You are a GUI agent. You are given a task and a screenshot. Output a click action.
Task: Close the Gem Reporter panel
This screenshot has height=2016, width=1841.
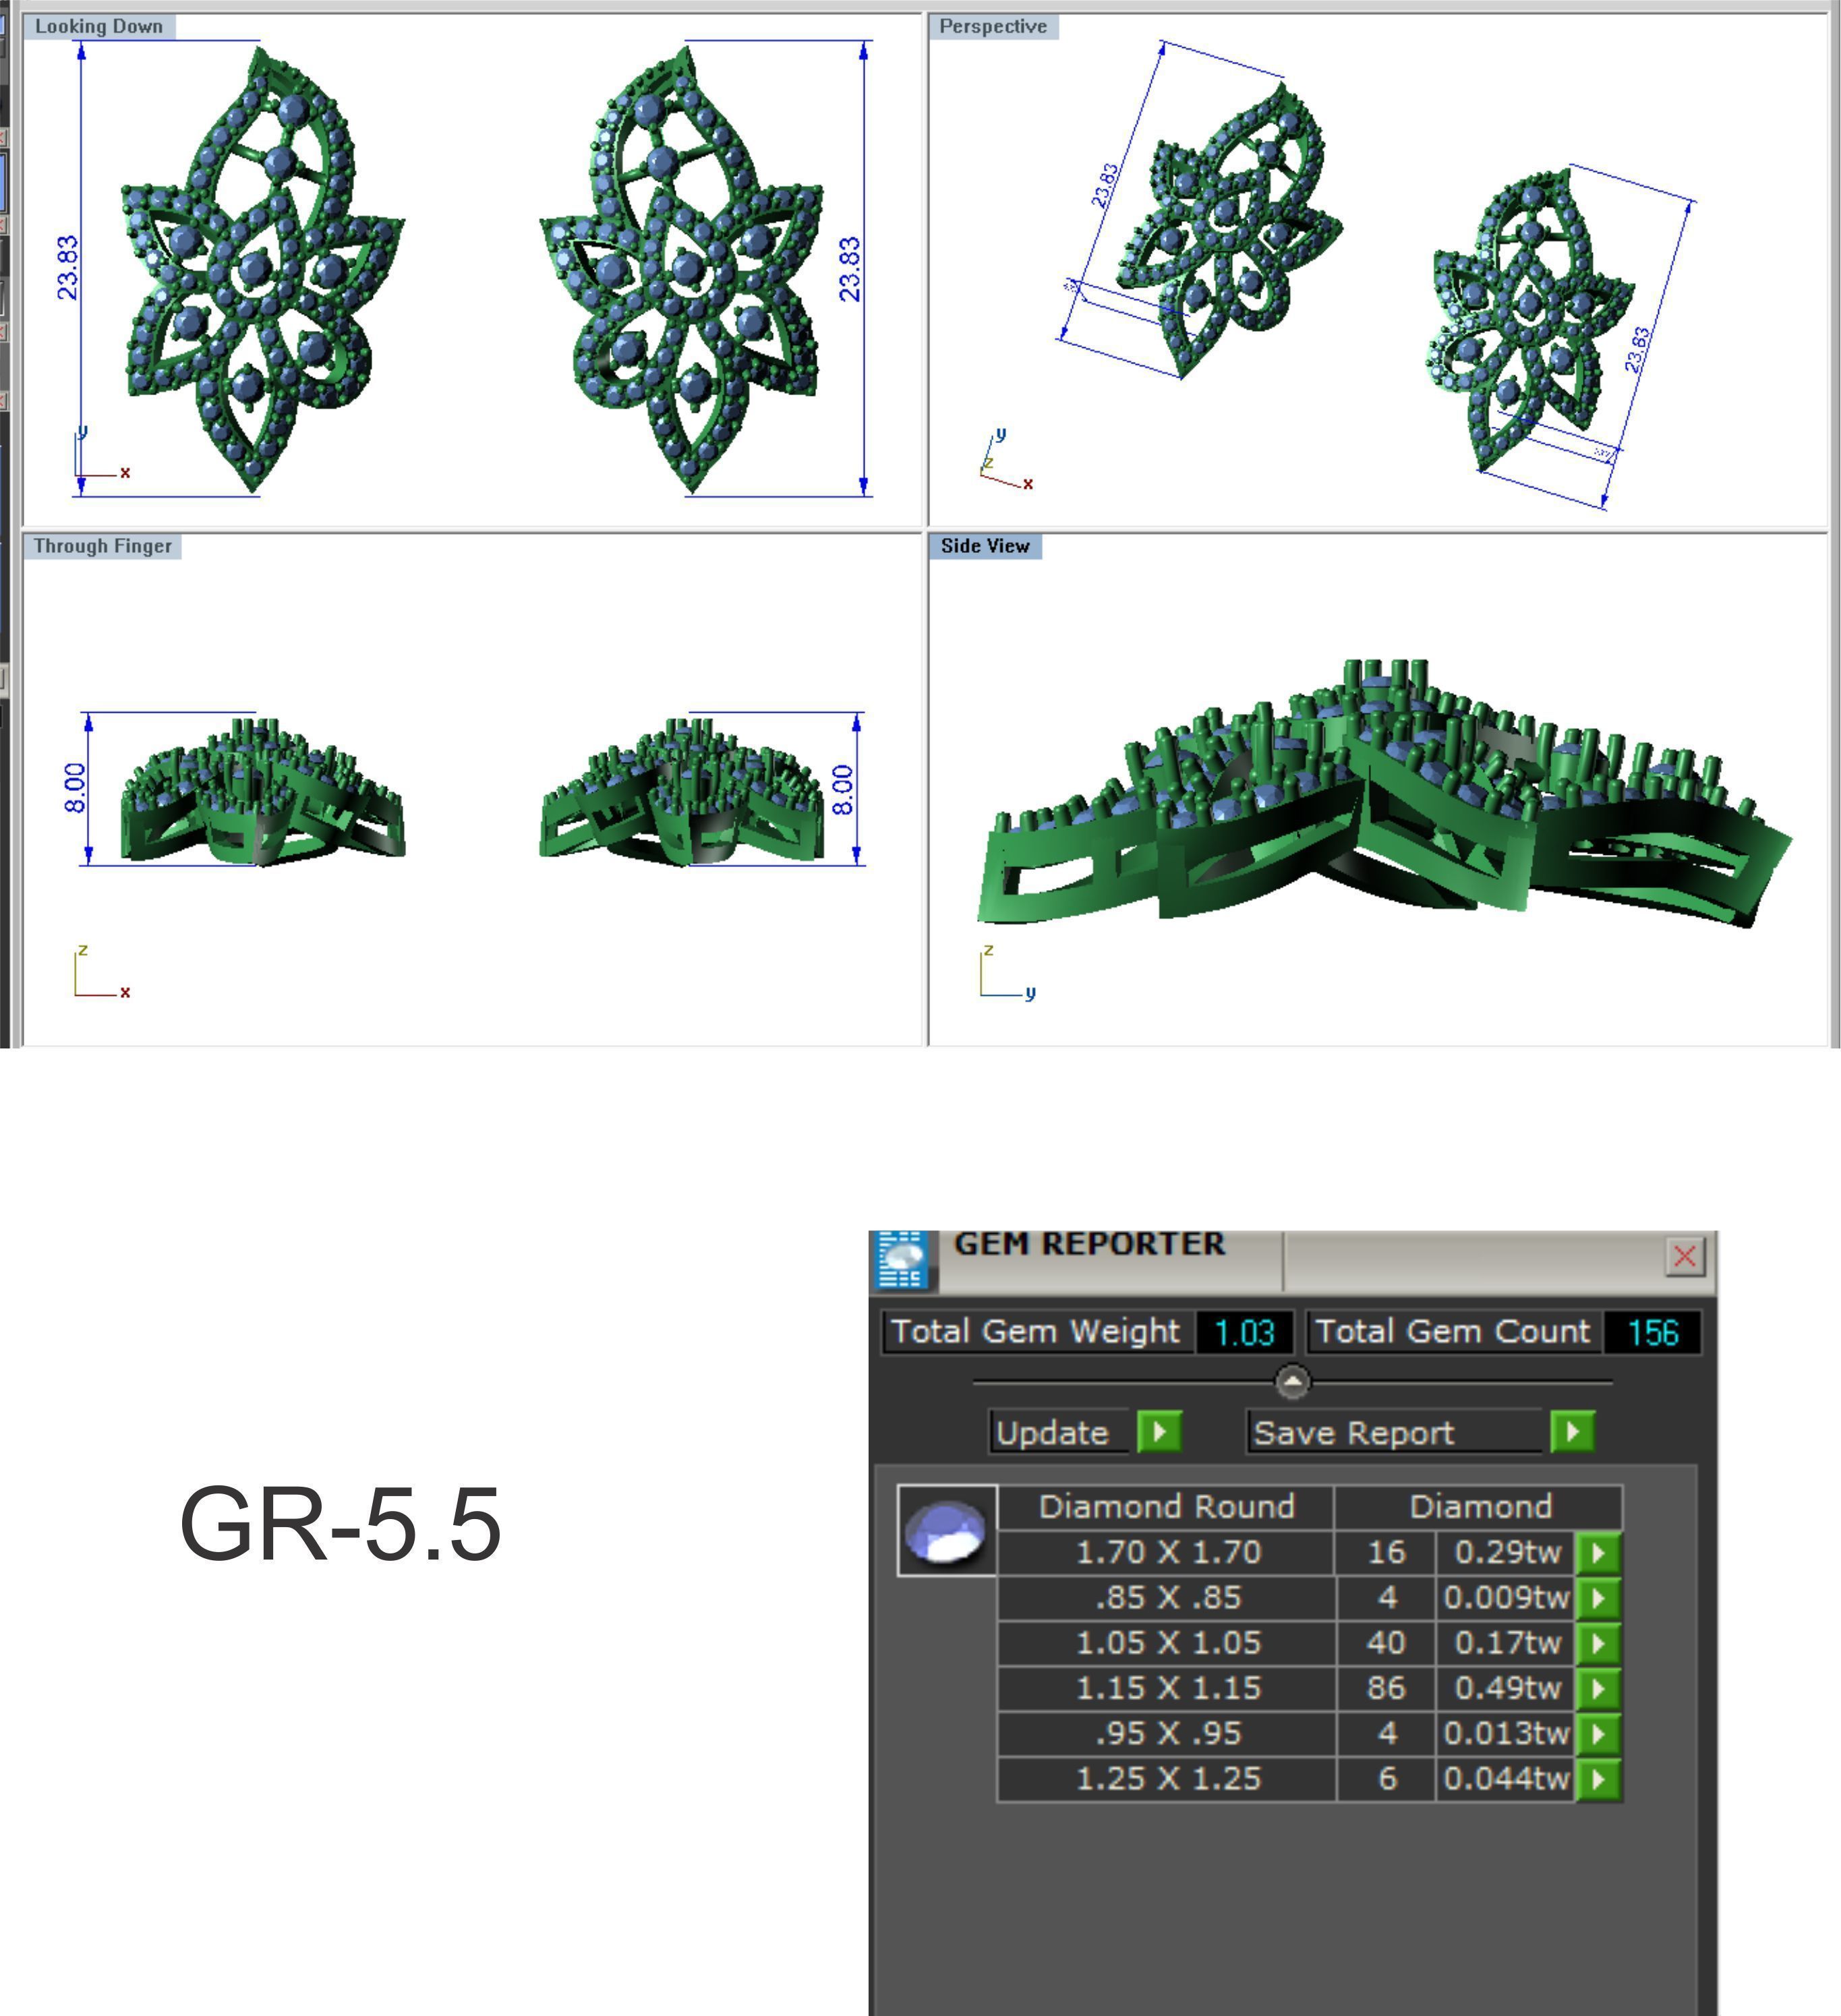[x=1684, y=1256]
